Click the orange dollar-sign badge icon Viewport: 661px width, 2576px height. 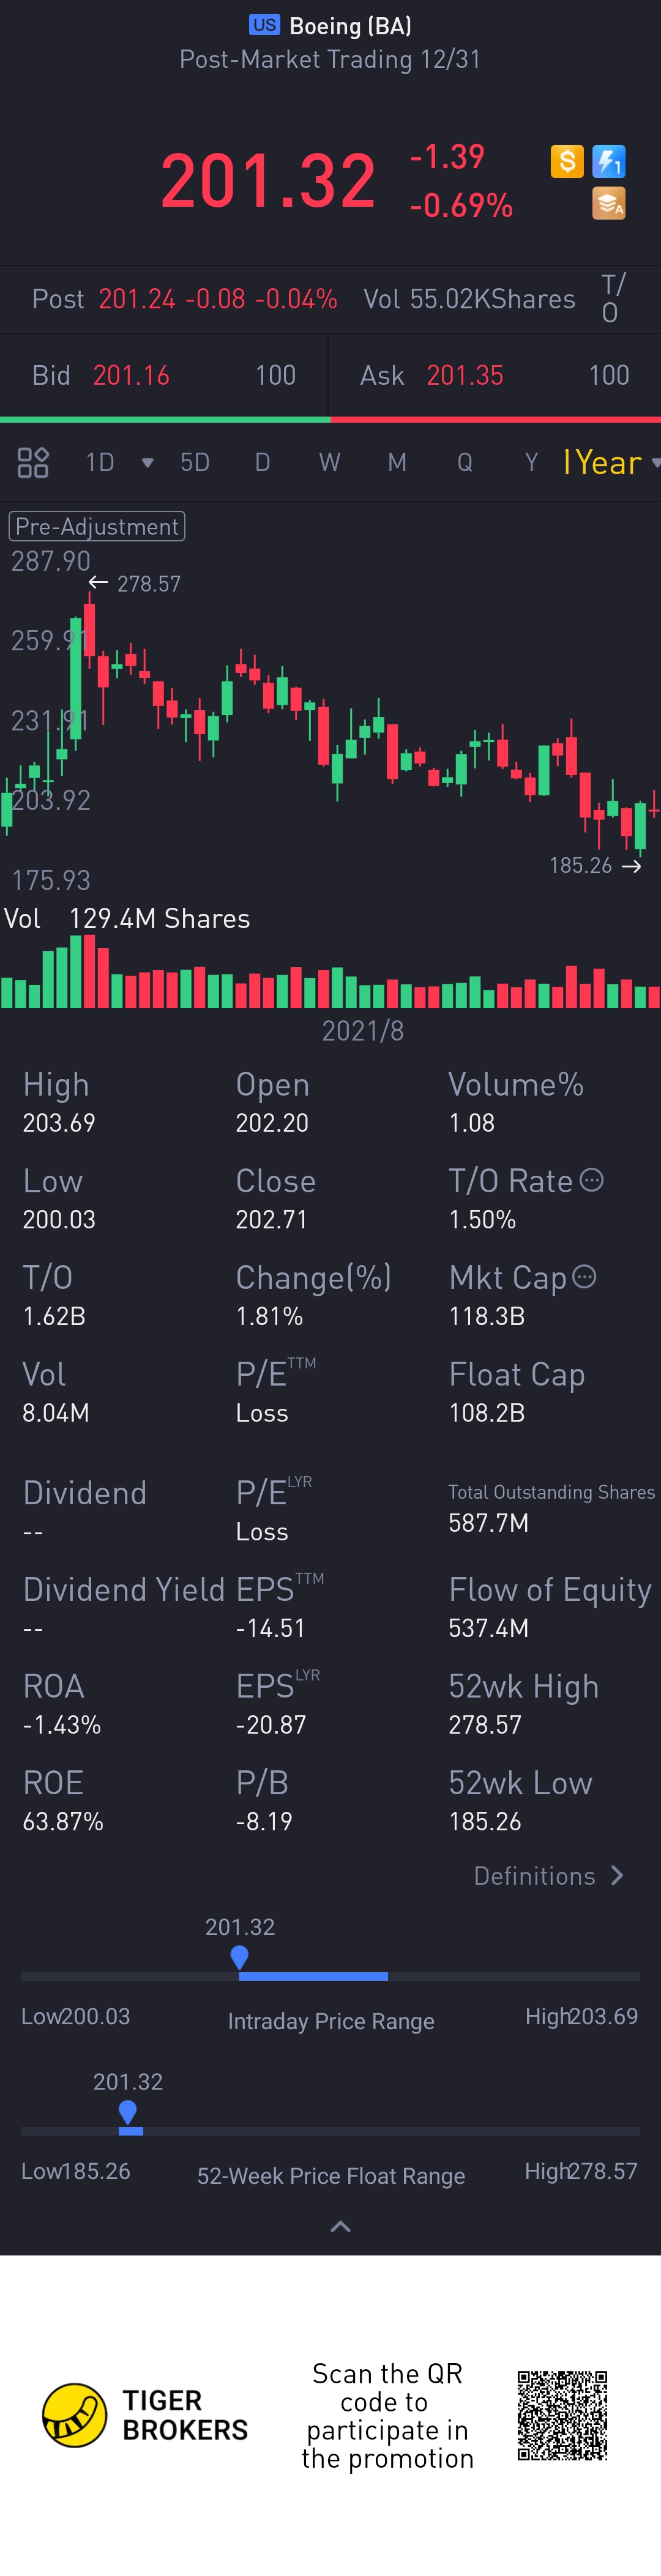coord(567,161)
